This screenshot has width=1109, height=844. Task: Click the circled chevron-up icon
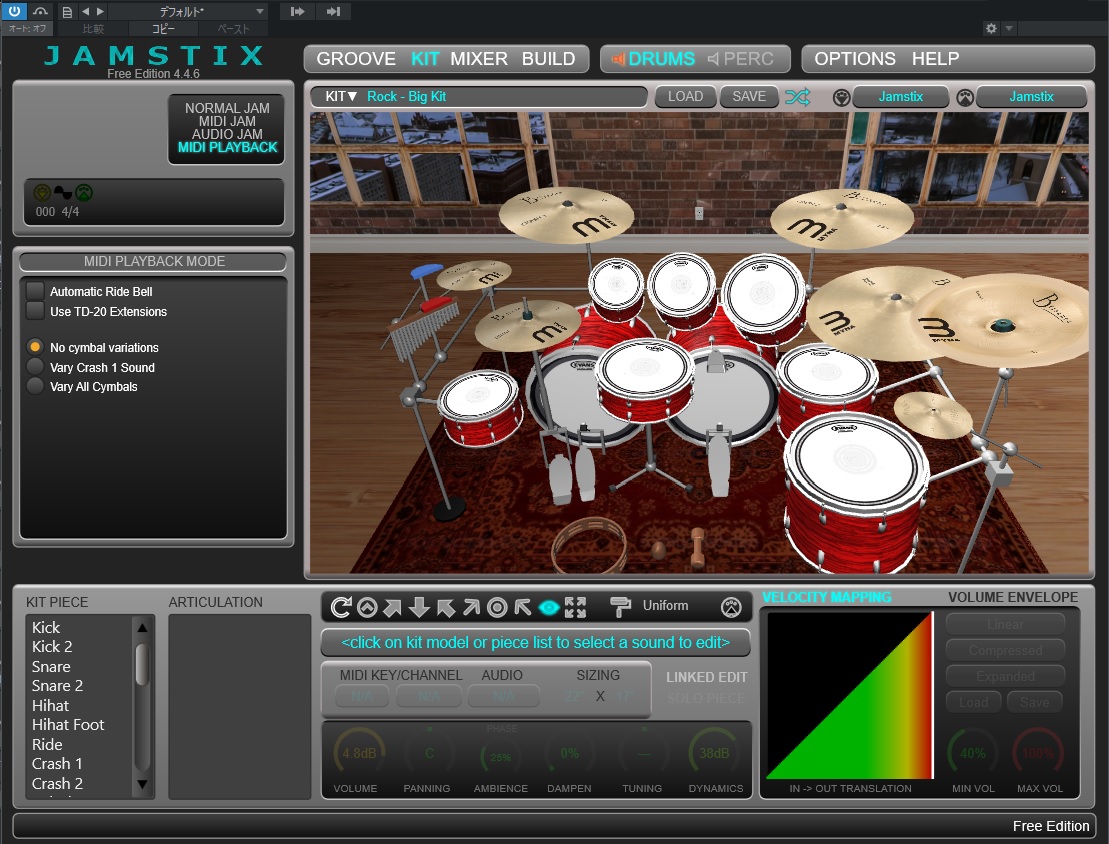[367, 607]
